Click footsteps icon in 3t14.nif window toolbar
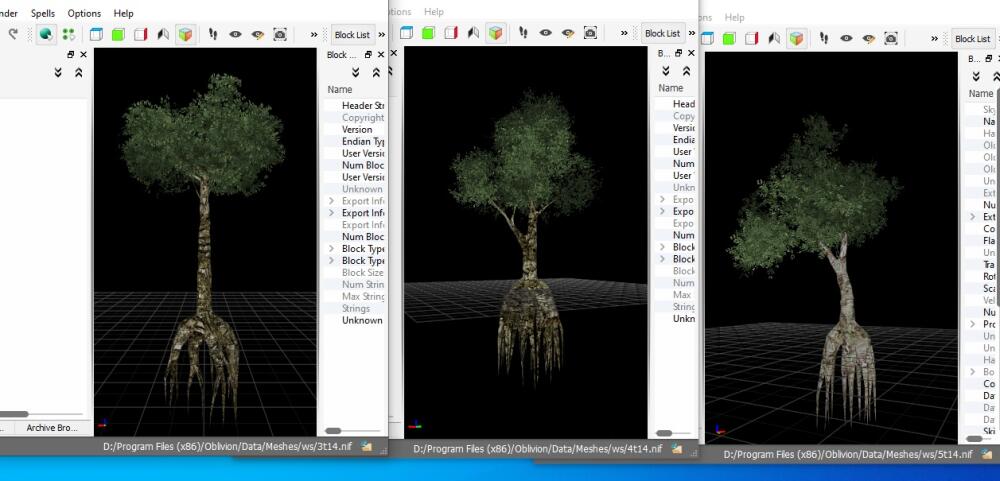This screenshot has height=481, width=1000. [213, 34]
